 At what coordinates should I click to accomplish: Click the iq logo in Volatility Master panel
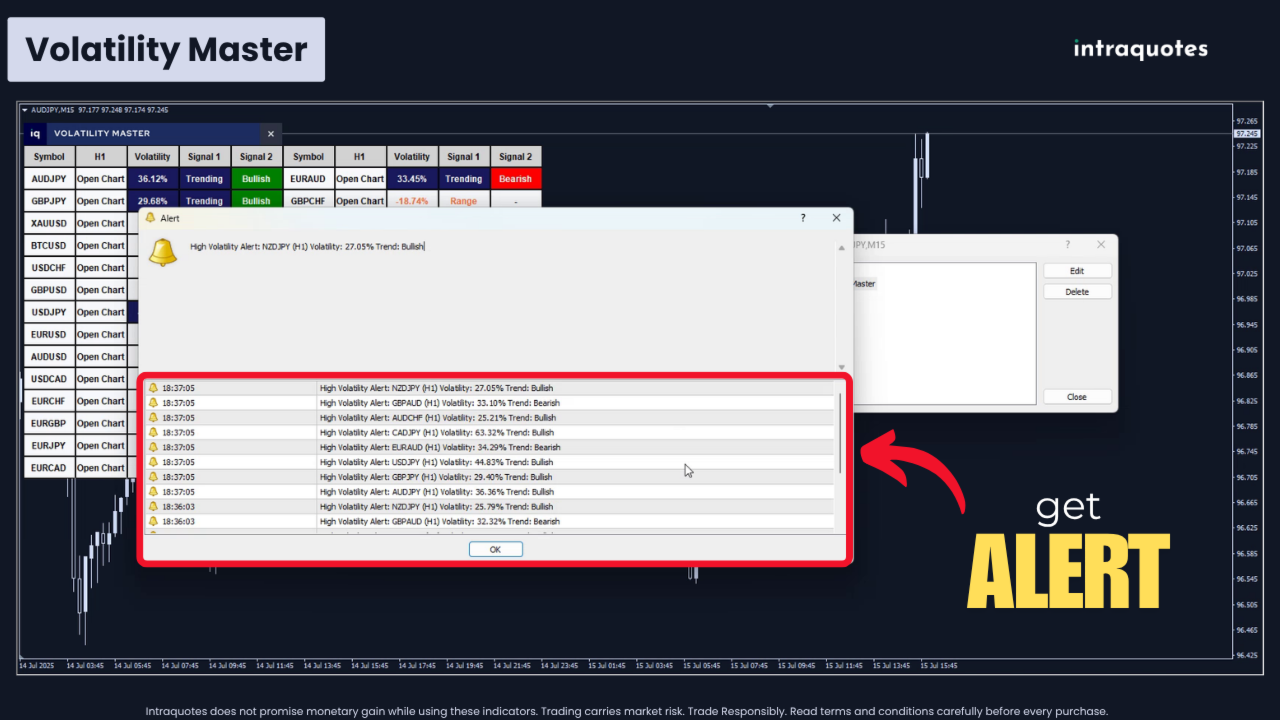pyautogui.click(x=35, y=133)
